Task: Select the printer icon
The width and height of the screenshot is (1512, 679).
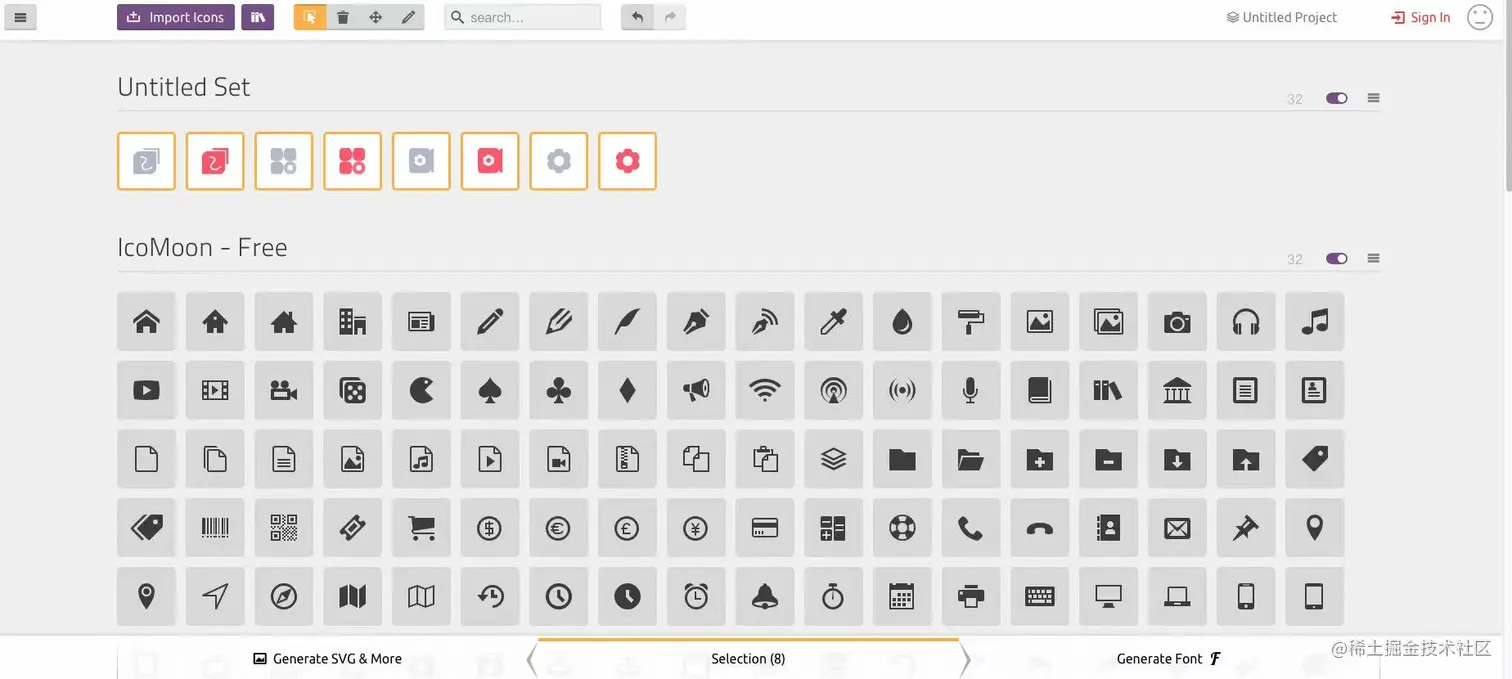Action: (971, 597)
